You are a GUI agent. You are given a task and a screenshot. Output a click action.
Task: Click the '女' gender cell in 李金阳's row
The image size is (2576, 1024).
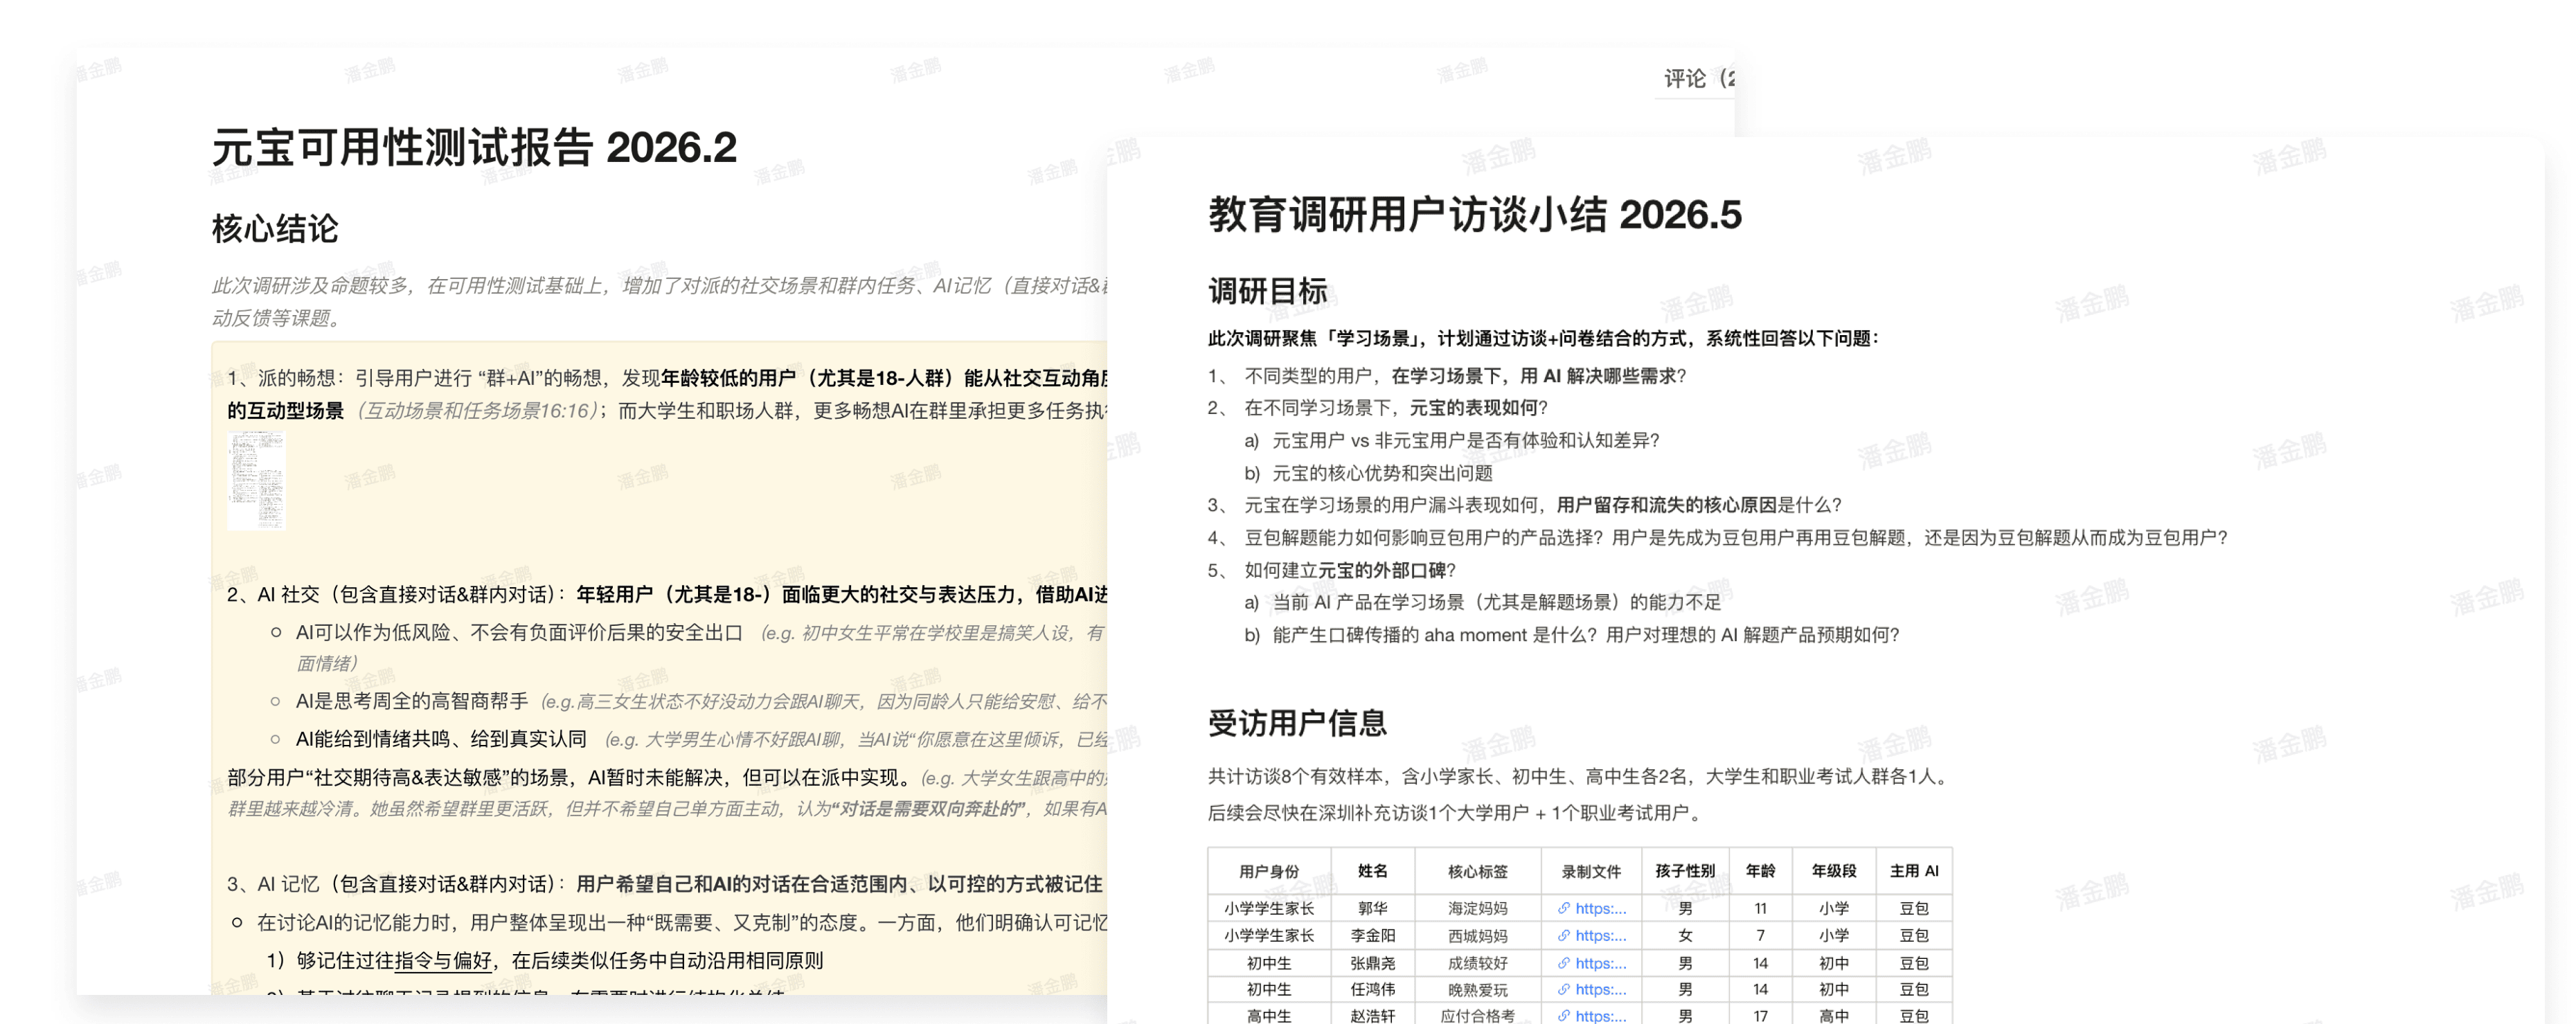1685,936
